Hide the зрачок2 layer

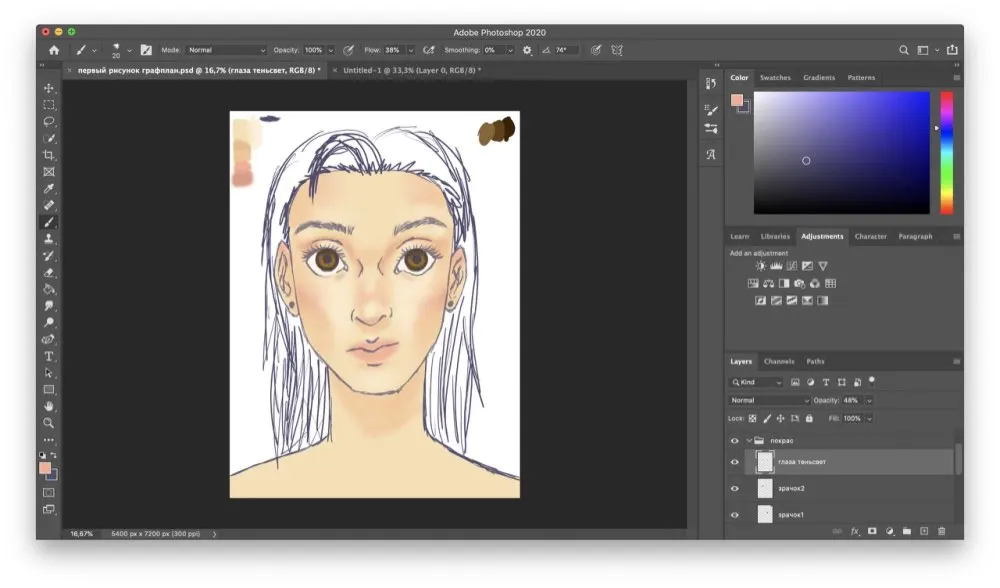735,488
